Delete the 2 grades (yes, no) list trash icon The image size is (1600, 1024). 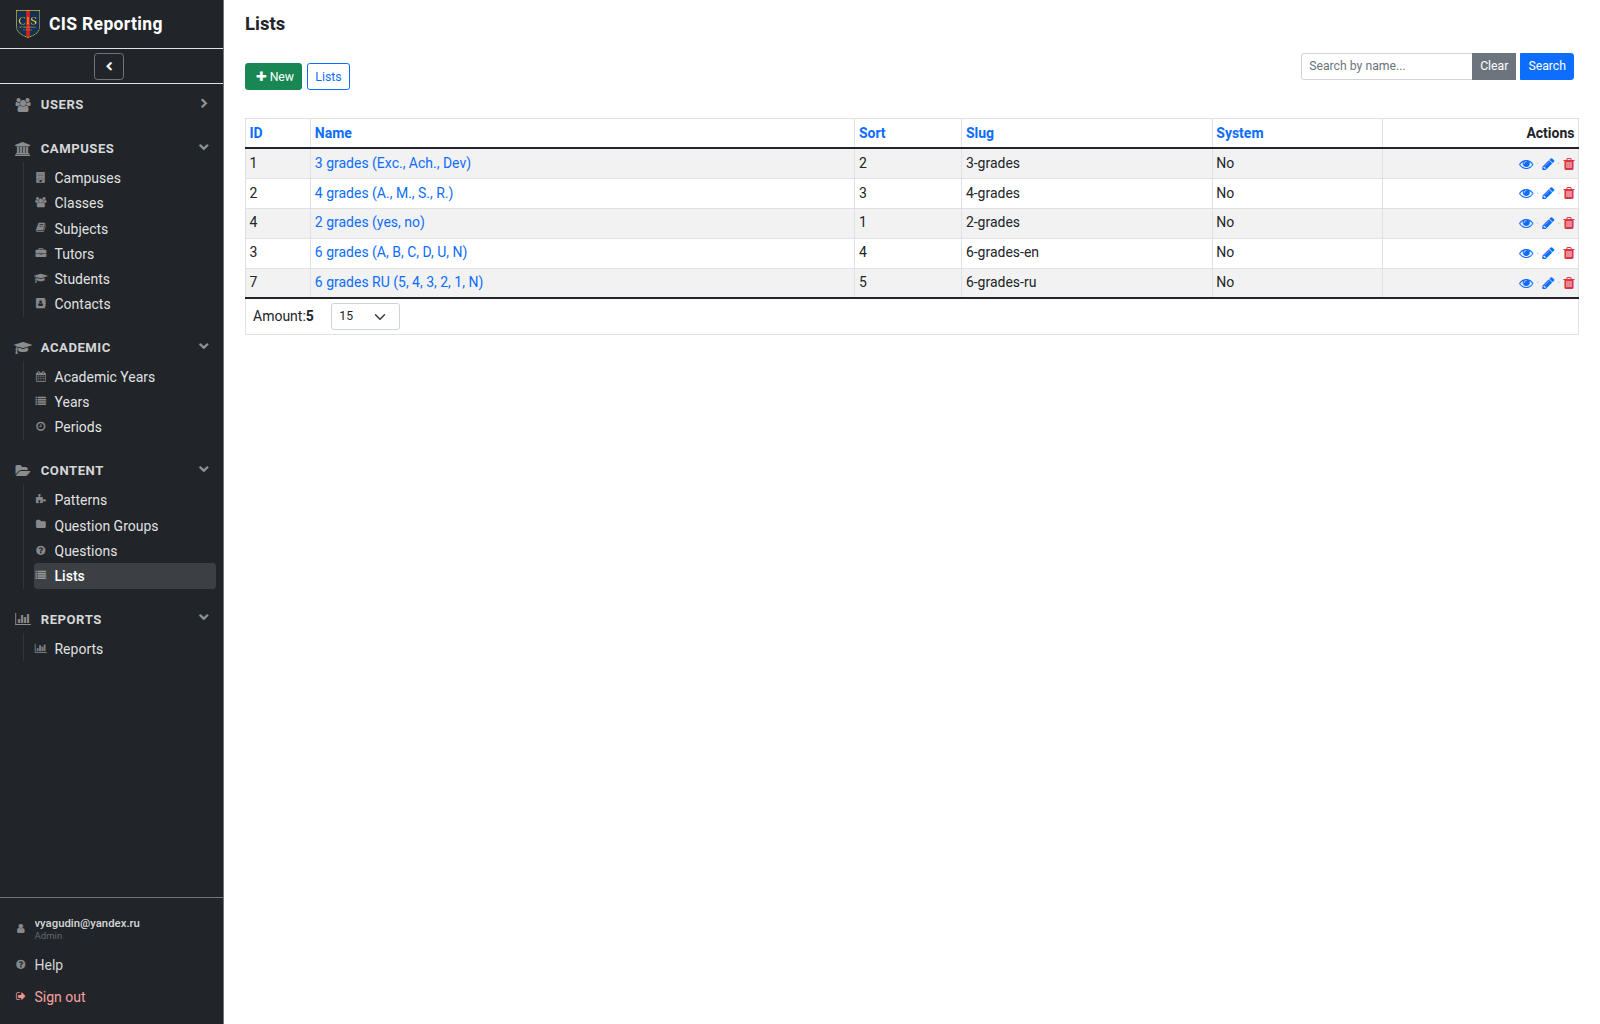(x=1569, y=223)
